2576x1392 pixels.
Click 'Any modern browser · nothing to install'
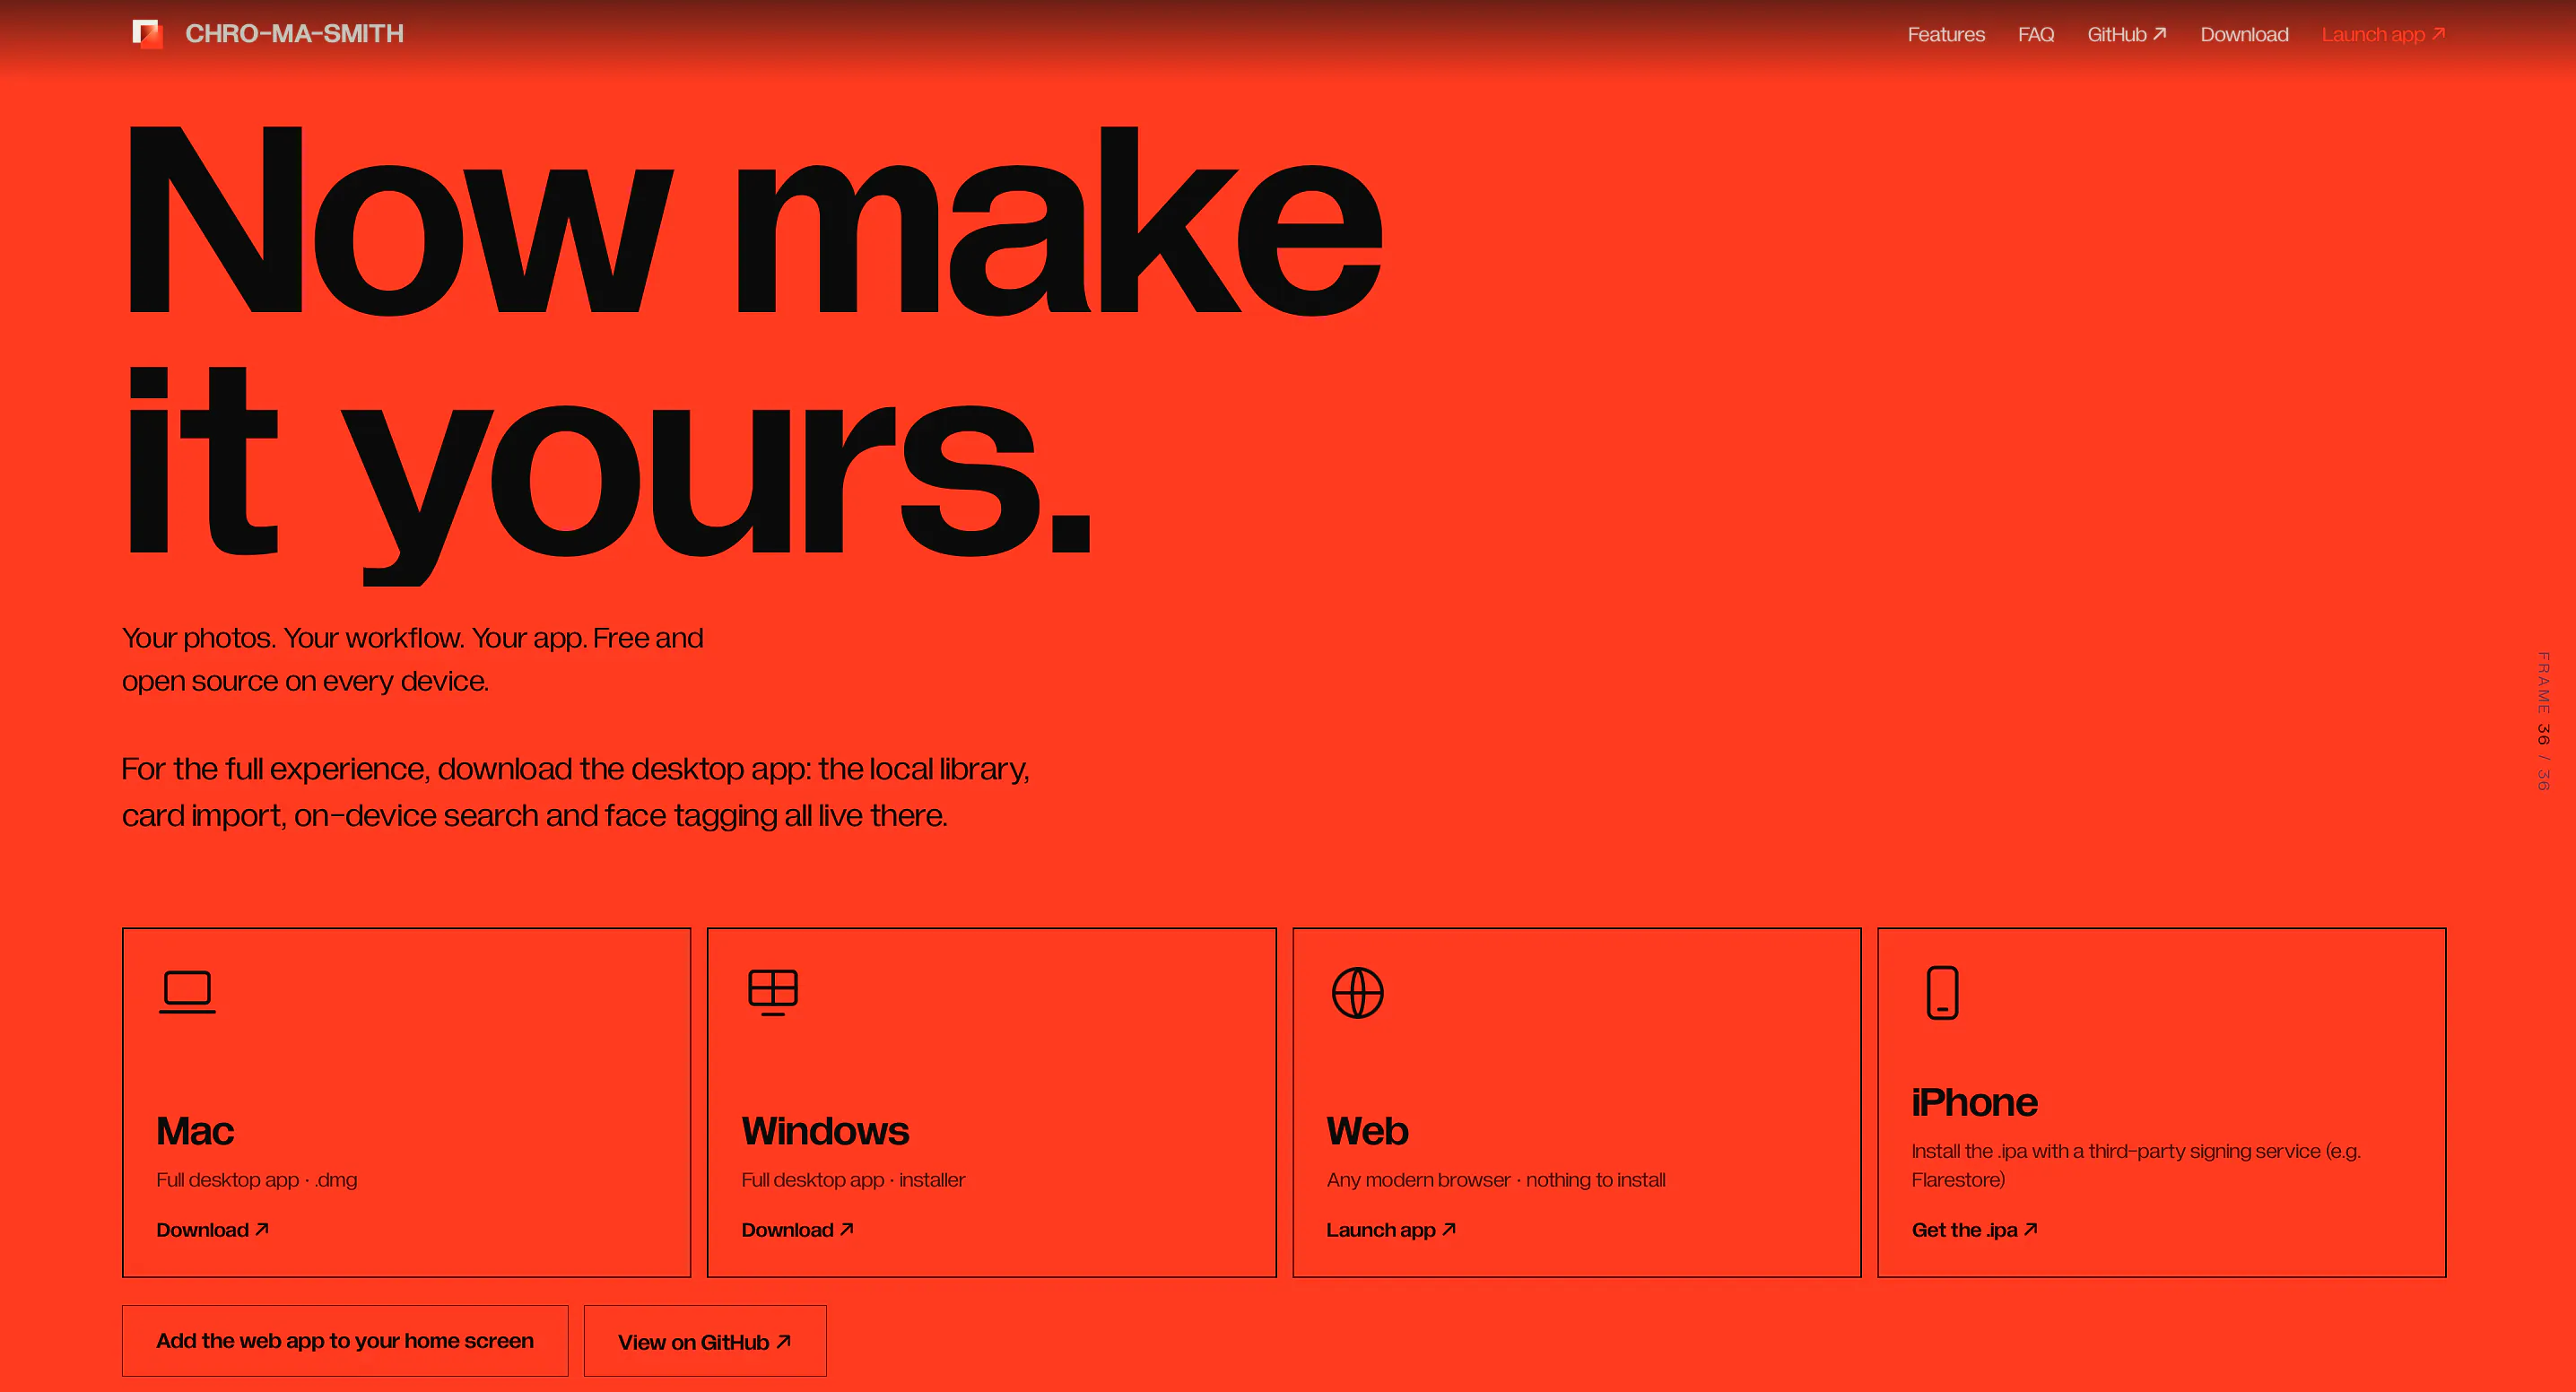click(1495, 1180)
